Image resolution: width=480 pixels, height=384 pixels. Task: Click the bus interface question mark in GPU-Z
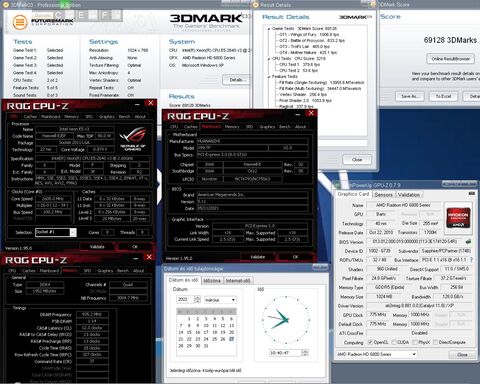pos(471,260)
